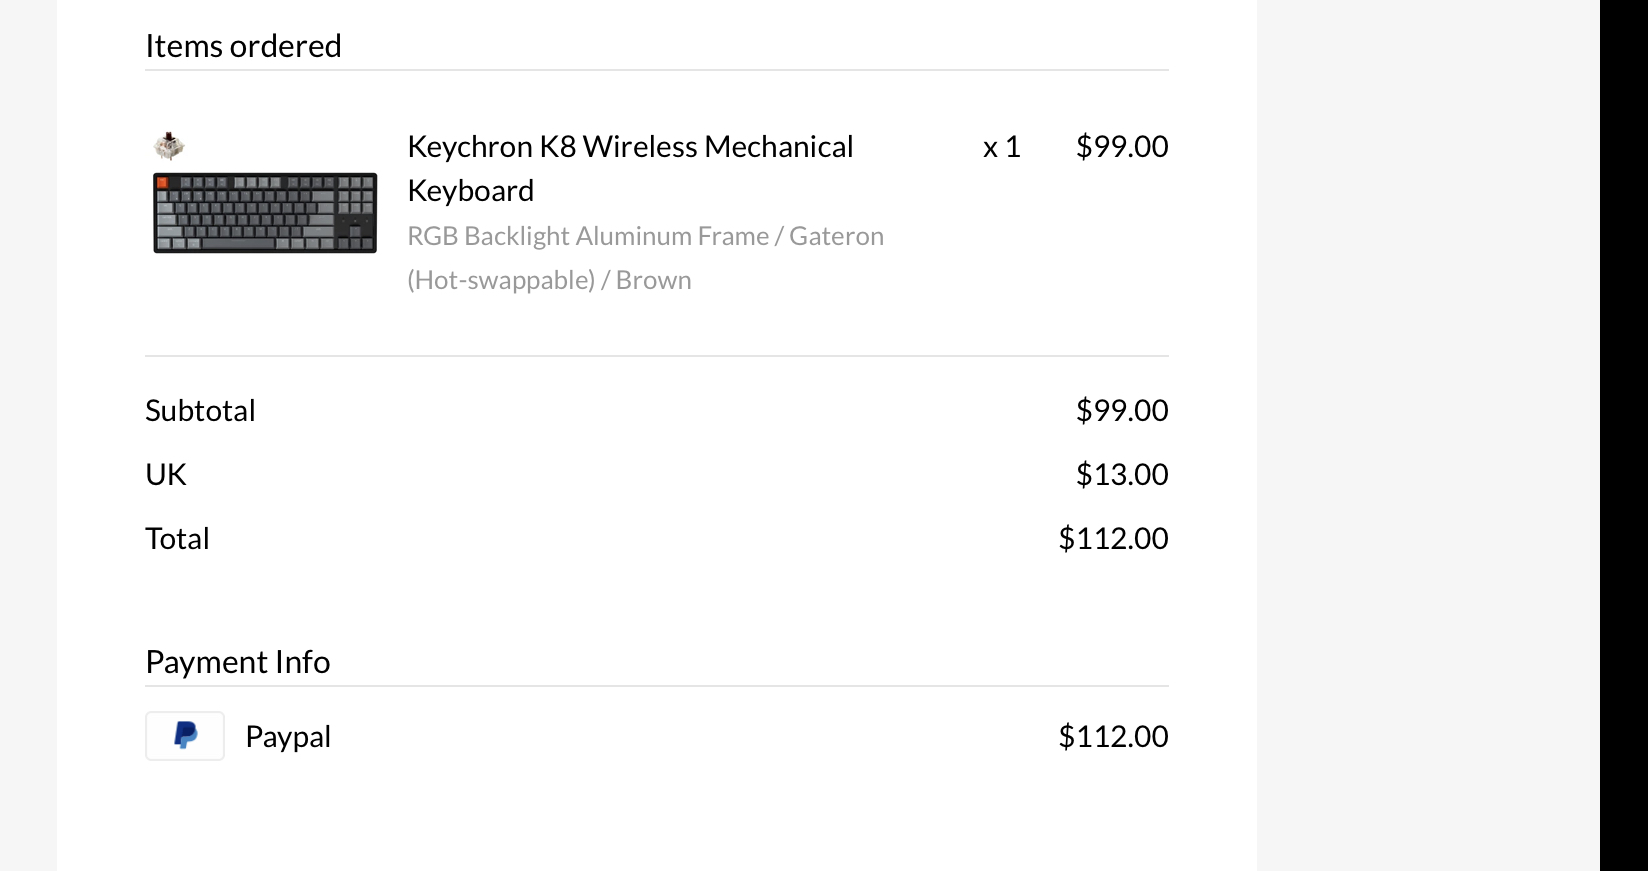Click the $99.00 price beside the keyboard item
The height and width of the screenshot is (871, 1648).
click(1121, 147)
